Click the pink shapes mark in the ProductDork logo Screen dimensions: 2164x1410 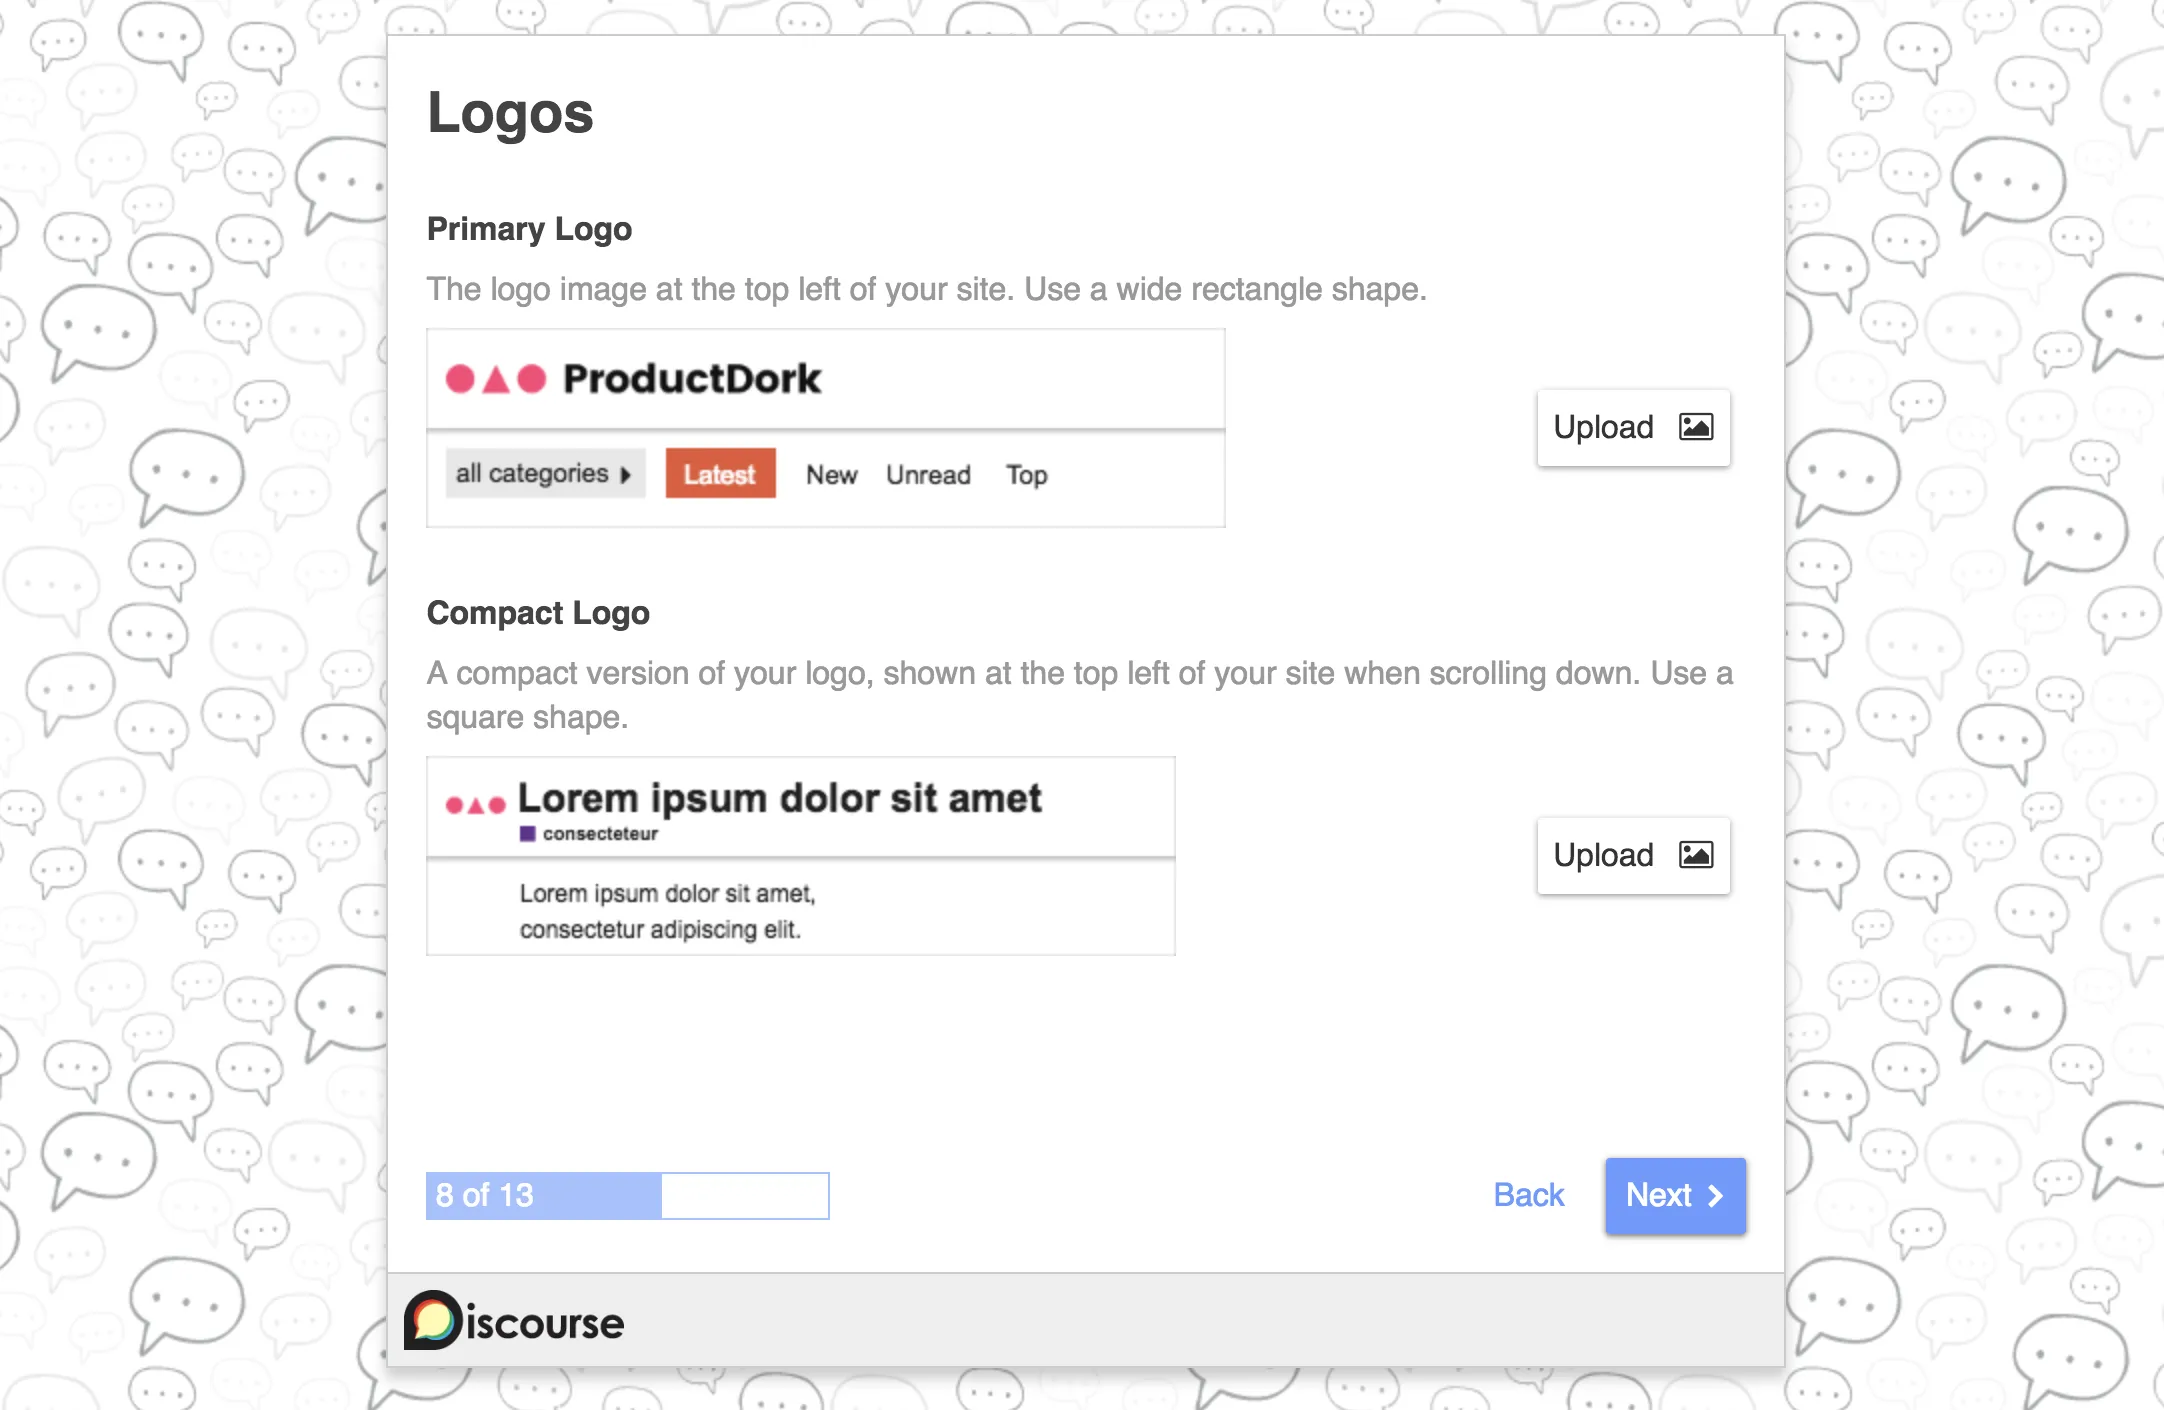coord(497,379)
